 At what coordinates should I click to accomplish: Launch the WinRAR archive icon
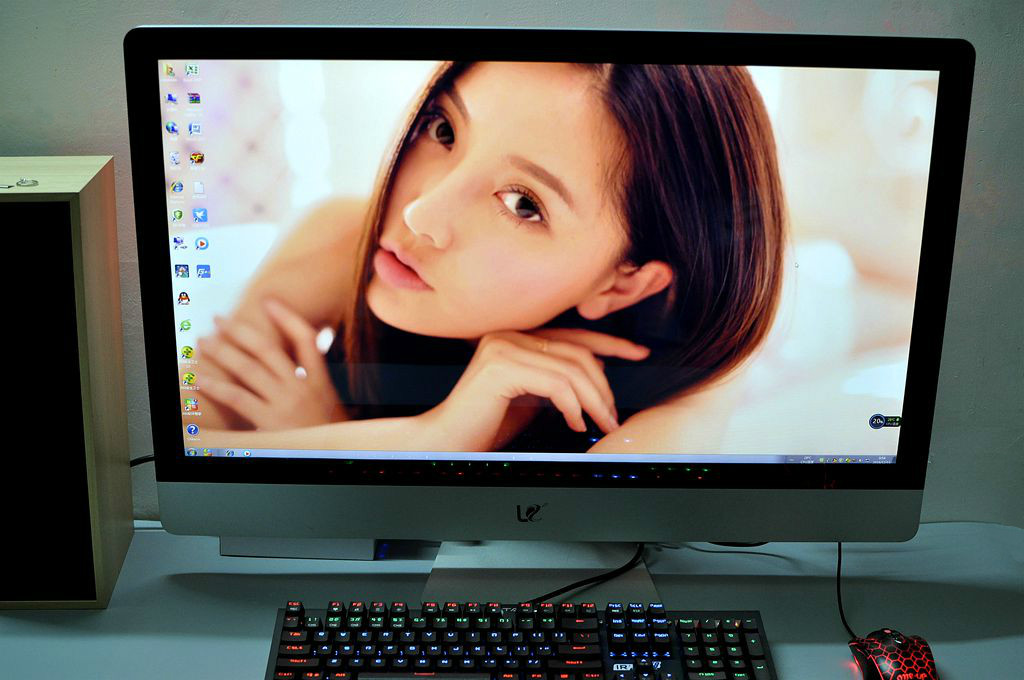[x=193, y=99]
